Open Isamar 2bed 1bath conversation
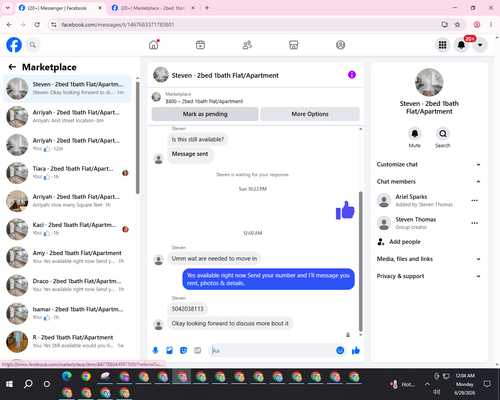 (67, 313)
